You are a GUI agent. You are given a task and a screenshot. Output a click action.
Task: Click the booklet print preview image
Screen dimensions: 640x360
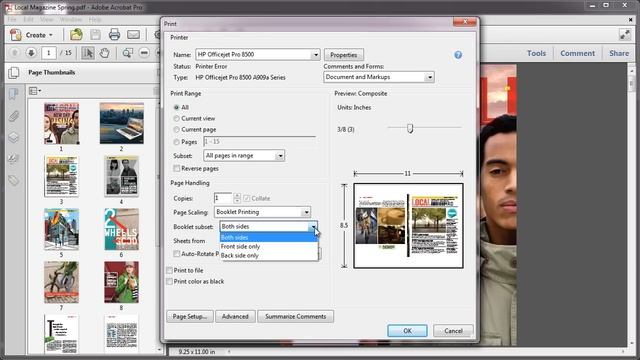coord(408,226)
